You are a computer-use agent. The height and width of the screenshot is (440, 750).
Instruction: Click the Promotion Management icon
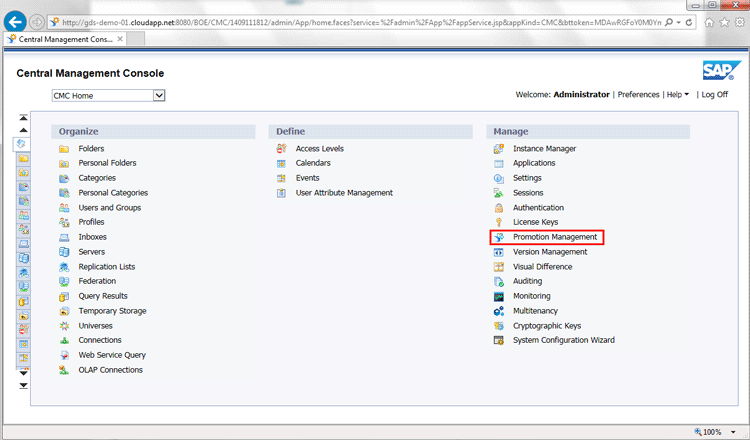(498, 237)
